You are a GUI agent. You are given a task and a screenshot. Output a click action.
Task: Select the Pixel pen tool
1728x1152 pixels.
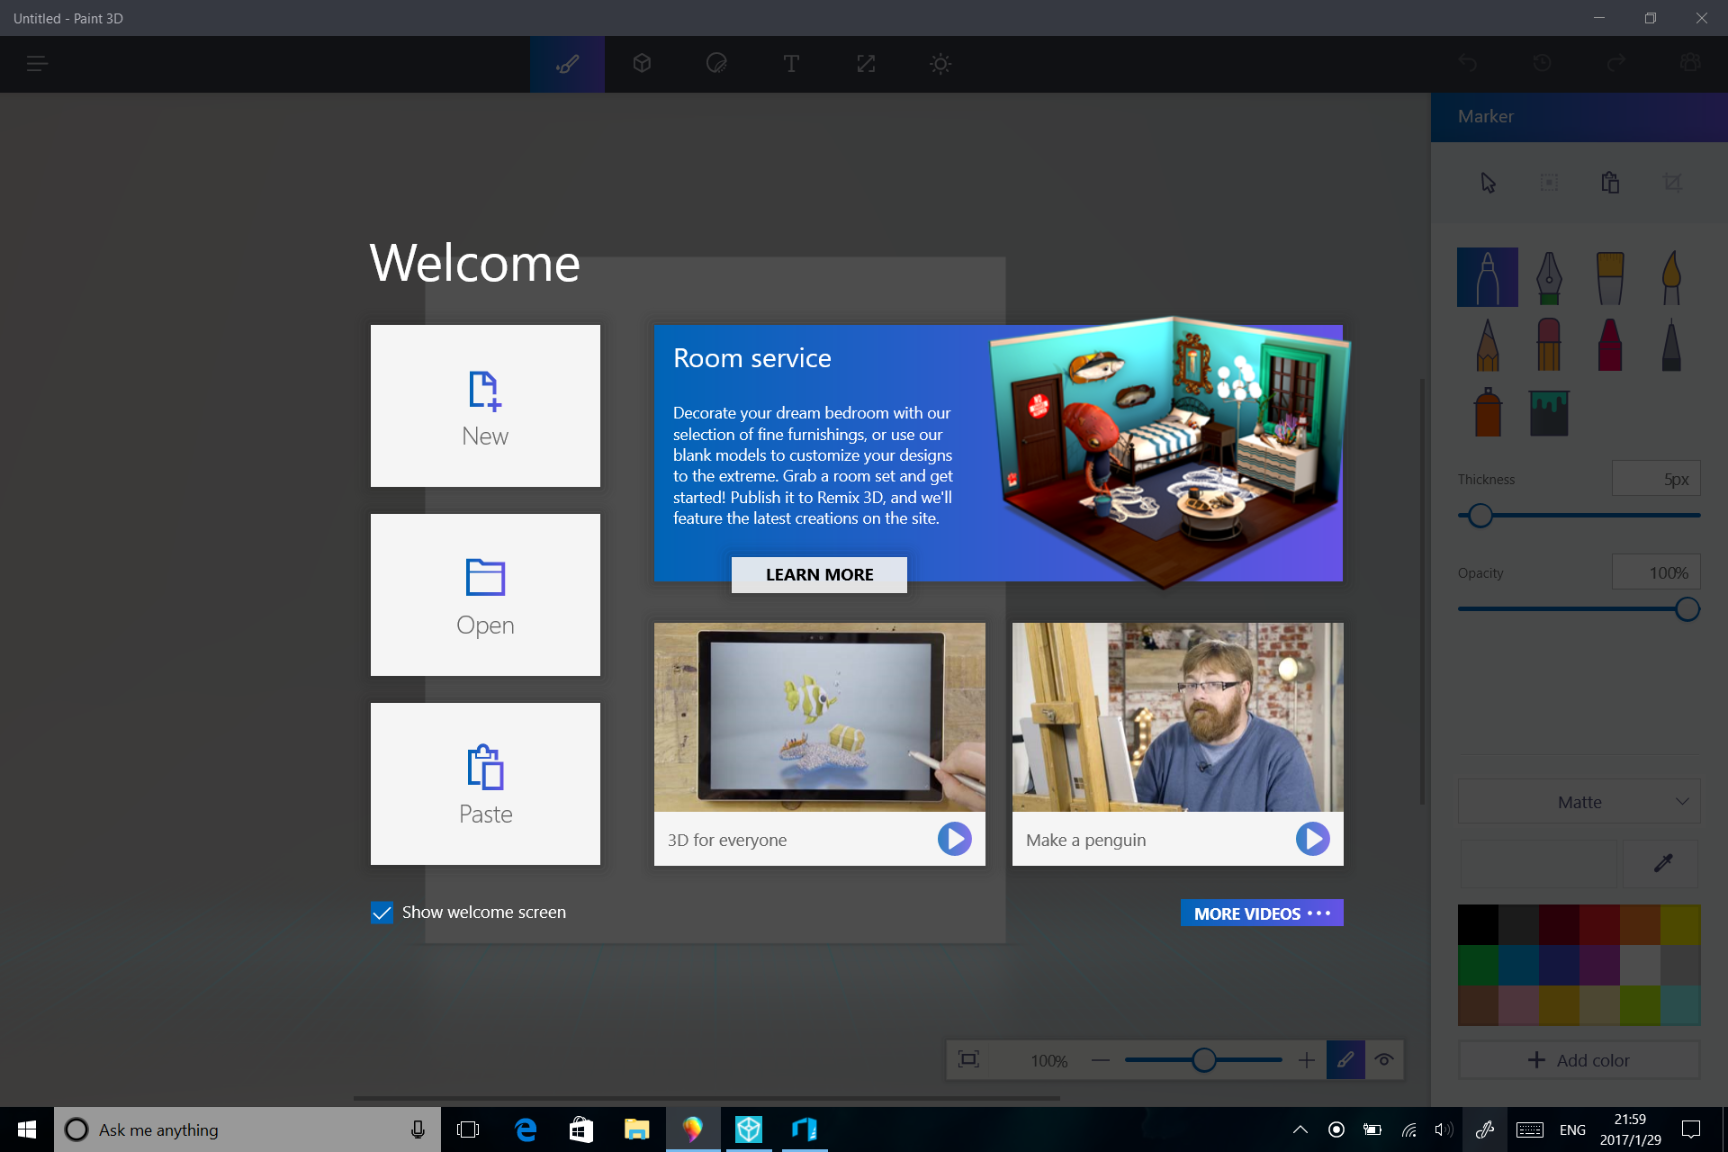coord(1671,344)
